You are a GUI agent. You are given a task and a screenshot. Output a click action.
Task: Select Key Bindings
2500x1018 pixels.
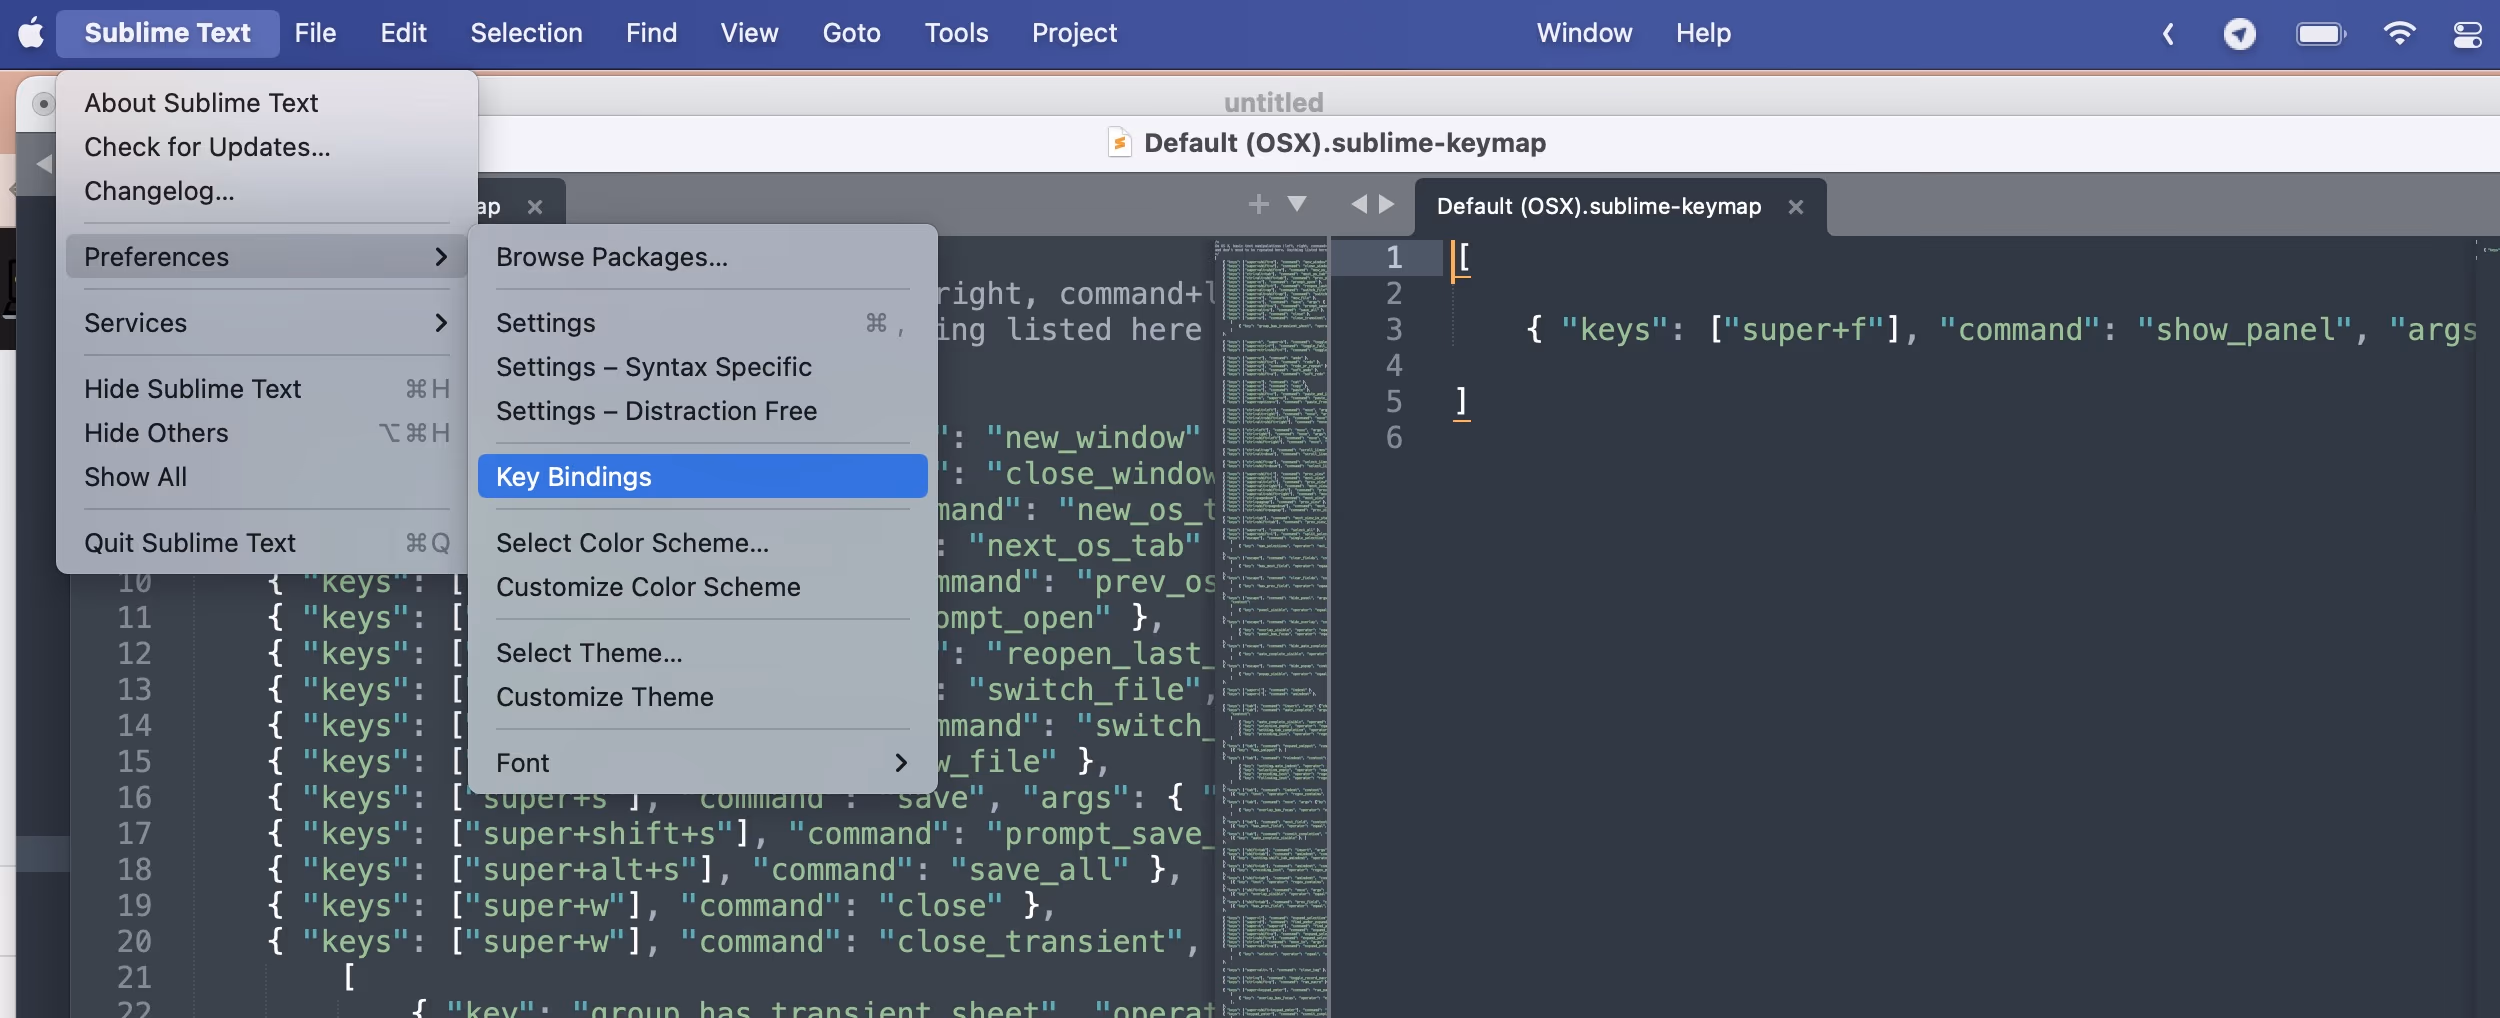702,477
